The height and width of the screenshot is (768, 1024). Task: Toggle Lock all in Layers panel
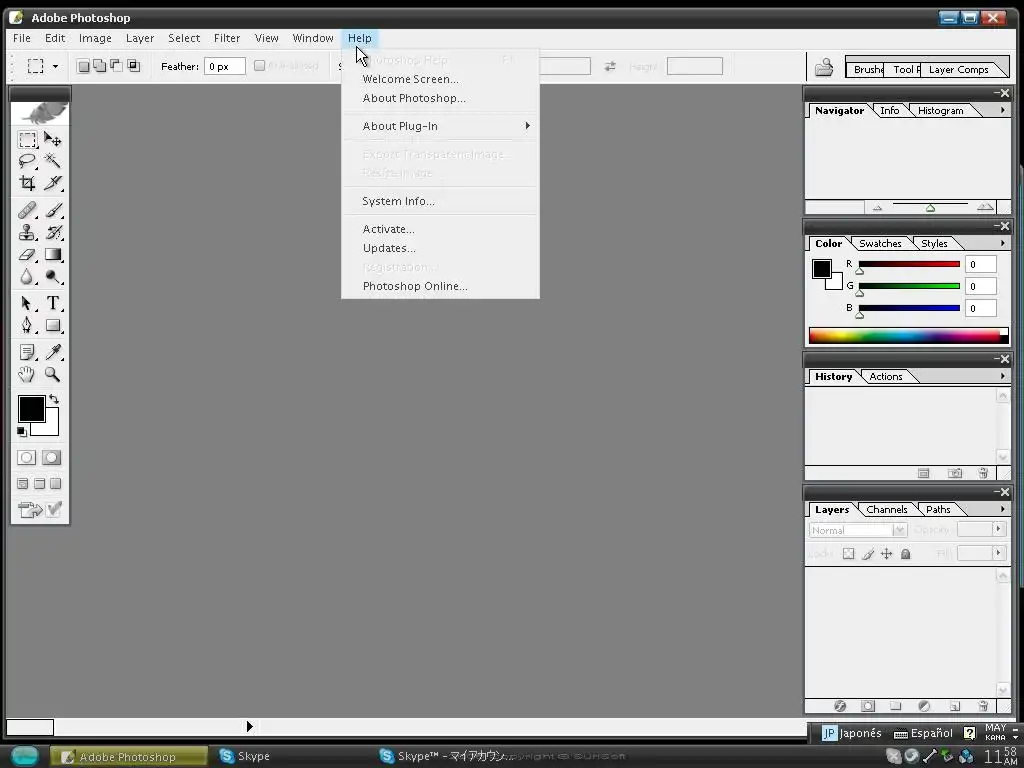click(905, 554)
